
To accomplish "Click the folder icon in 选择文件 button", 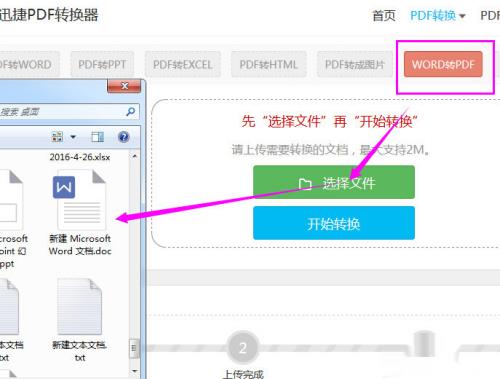I will coord(305,184).
